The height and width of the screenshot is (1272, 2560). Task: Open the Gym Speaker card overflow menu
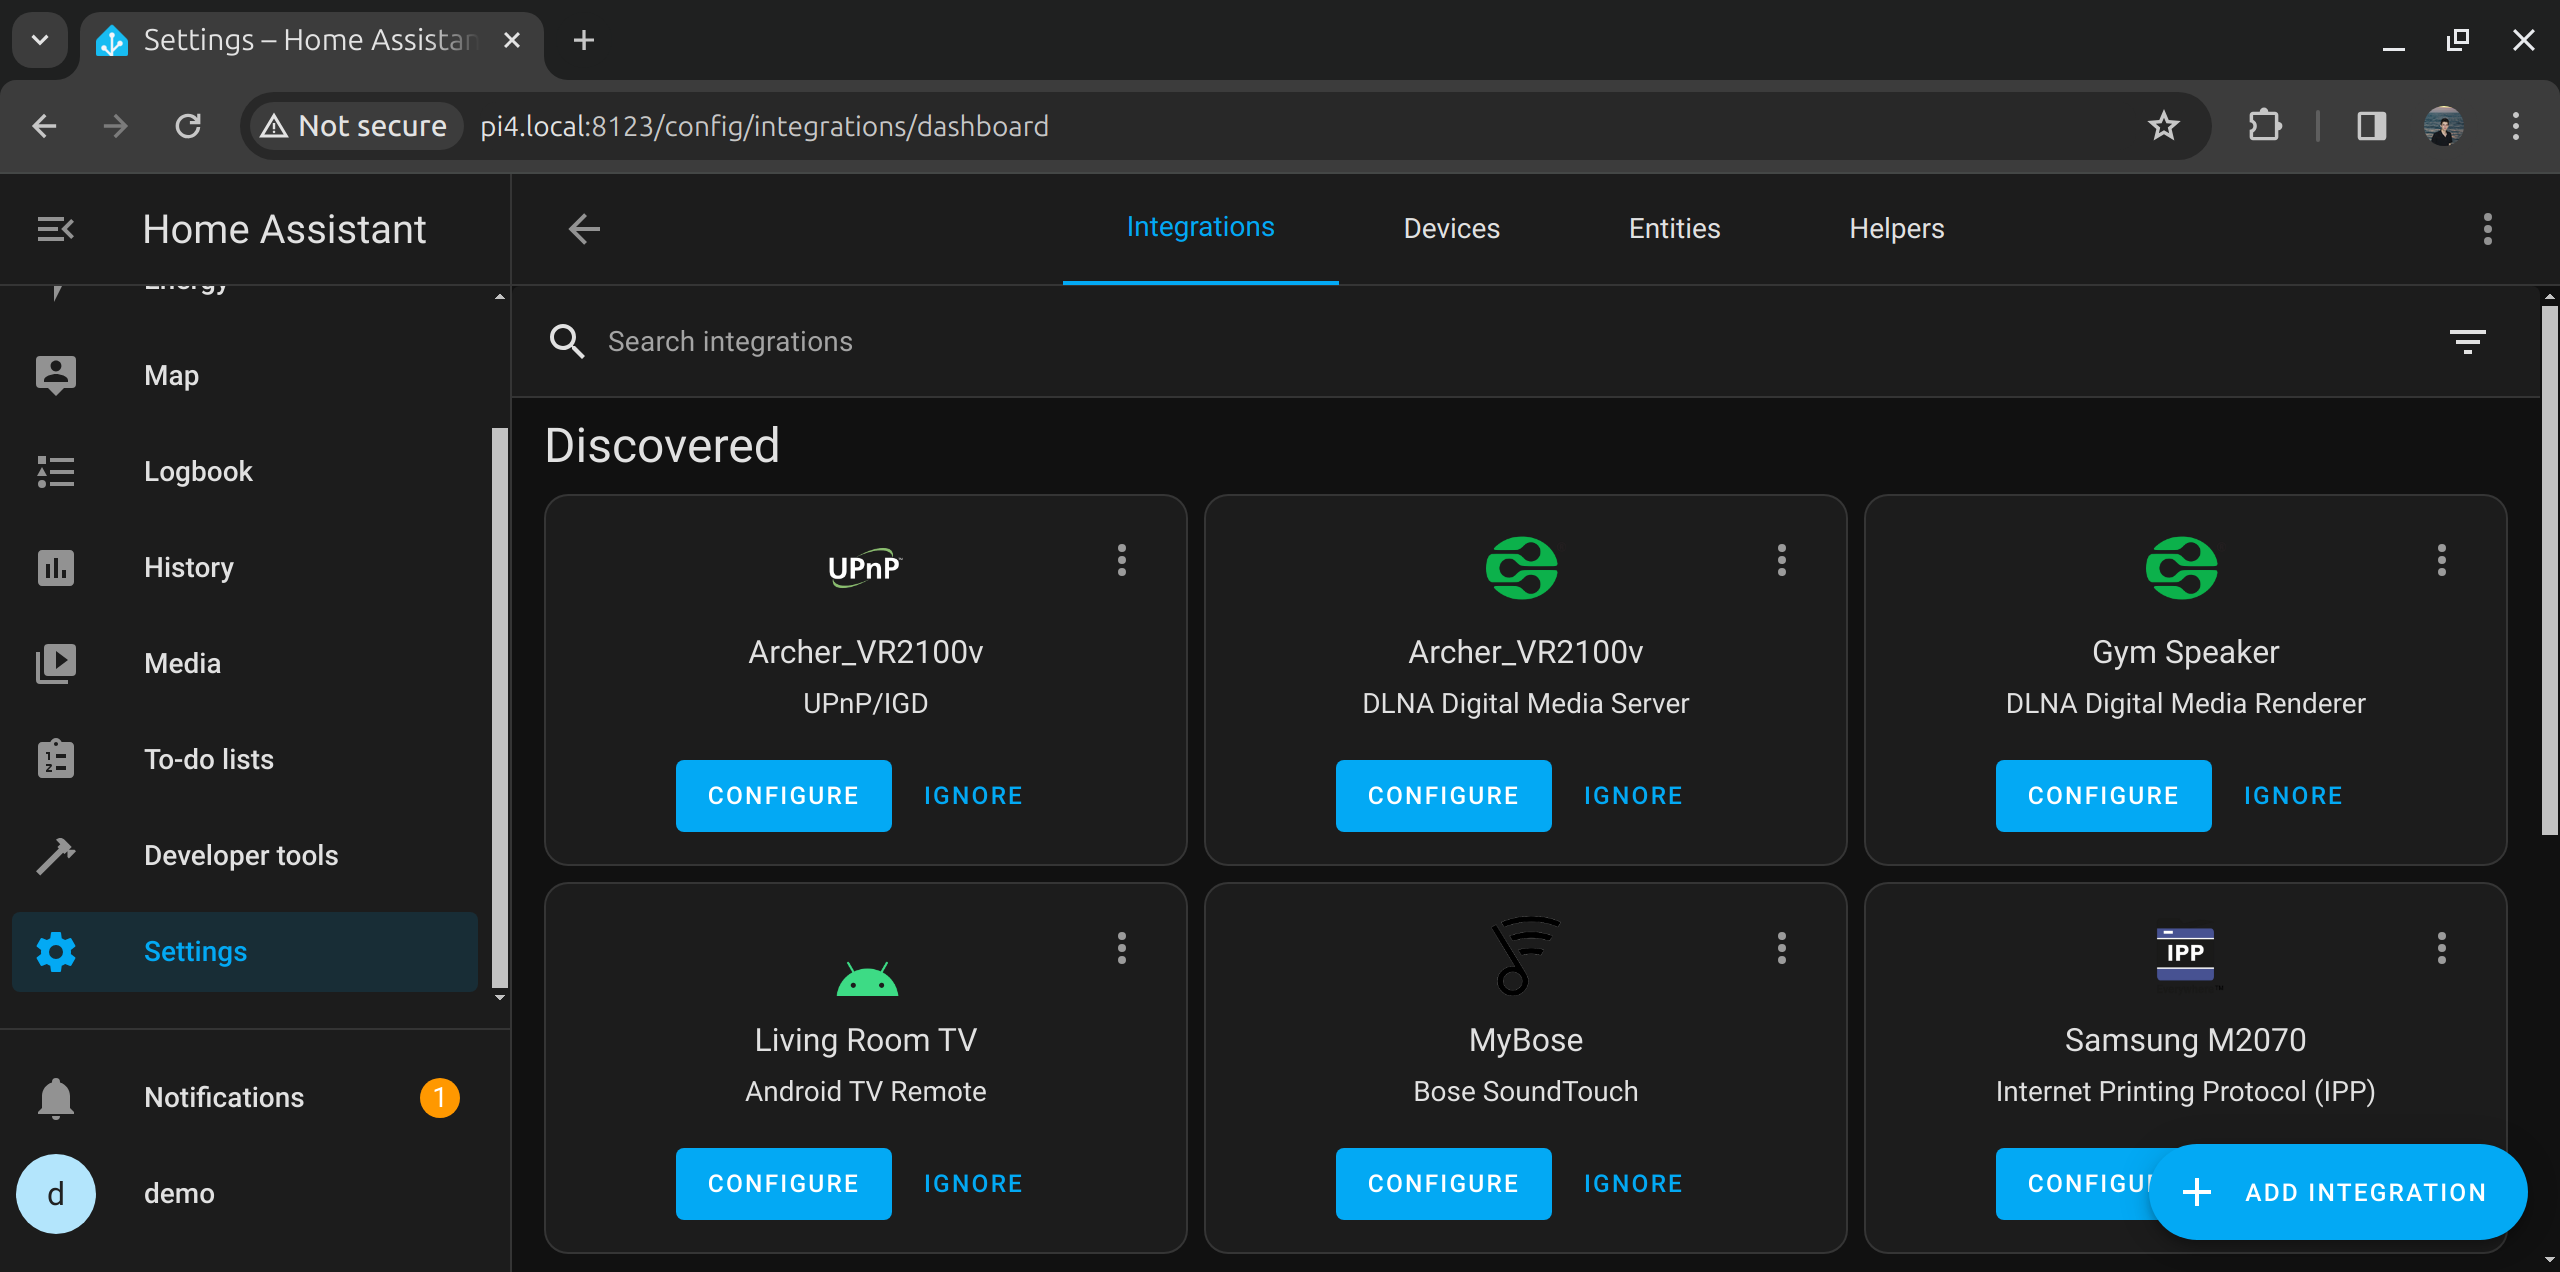point(2441,560)
